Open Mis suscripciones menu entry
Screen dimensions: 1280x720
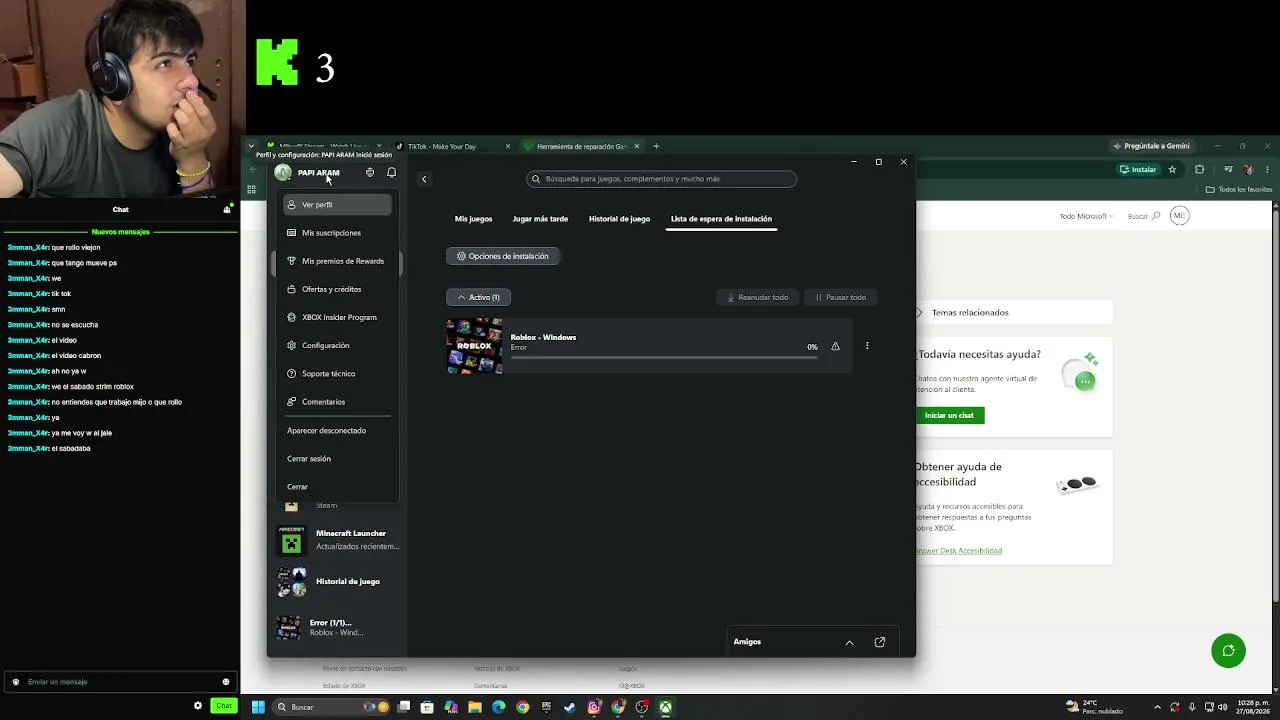tap(337, 233)
